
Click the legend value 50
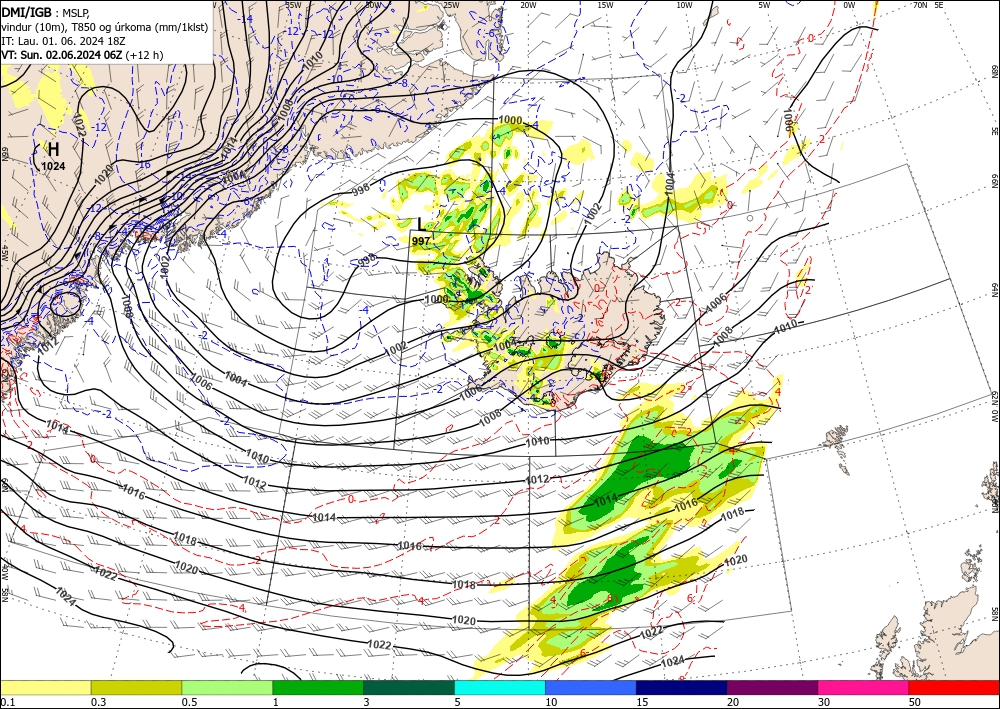click(915, 702)
